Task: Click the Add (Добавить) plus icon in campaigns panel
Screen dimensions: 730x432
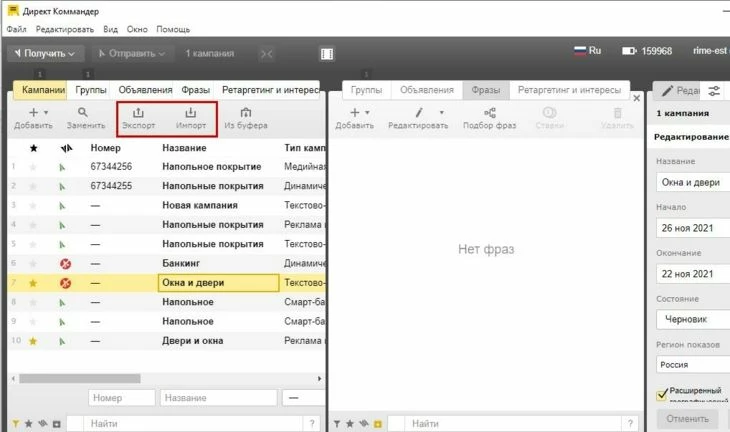Action: pyautogui.click(x=34, y=113)
